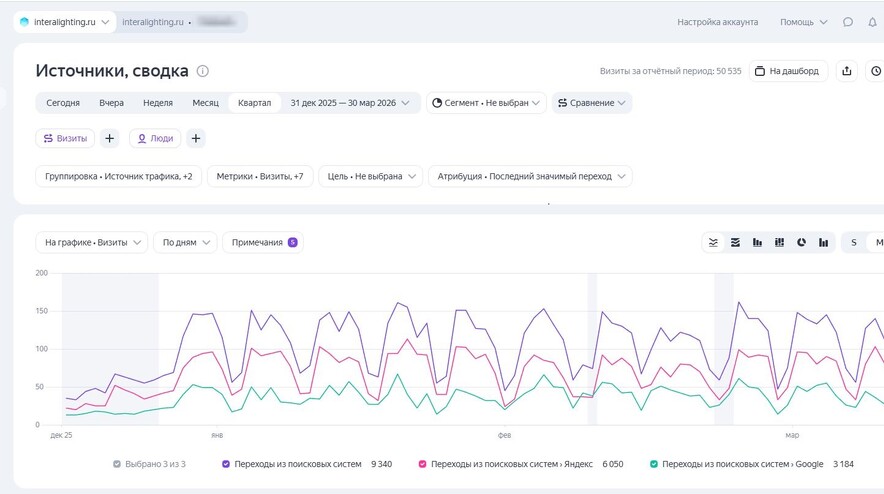Select the Вчера period tab
Screen dimensions: 884x494
[112, 103]
